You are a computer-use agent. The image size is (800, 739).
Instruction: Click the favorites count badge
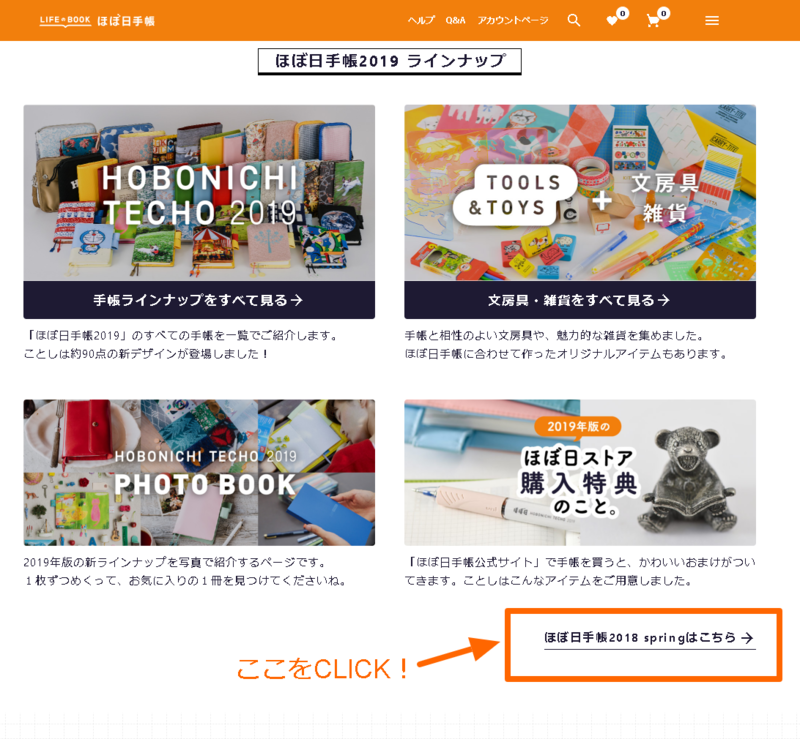(622, 13)
